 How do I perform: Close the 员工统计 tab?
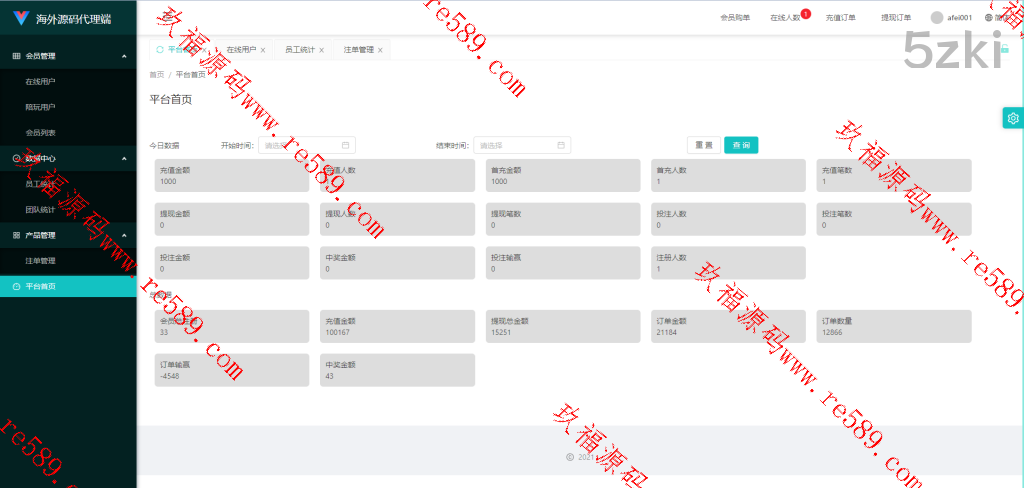click(x=321, y=50)
